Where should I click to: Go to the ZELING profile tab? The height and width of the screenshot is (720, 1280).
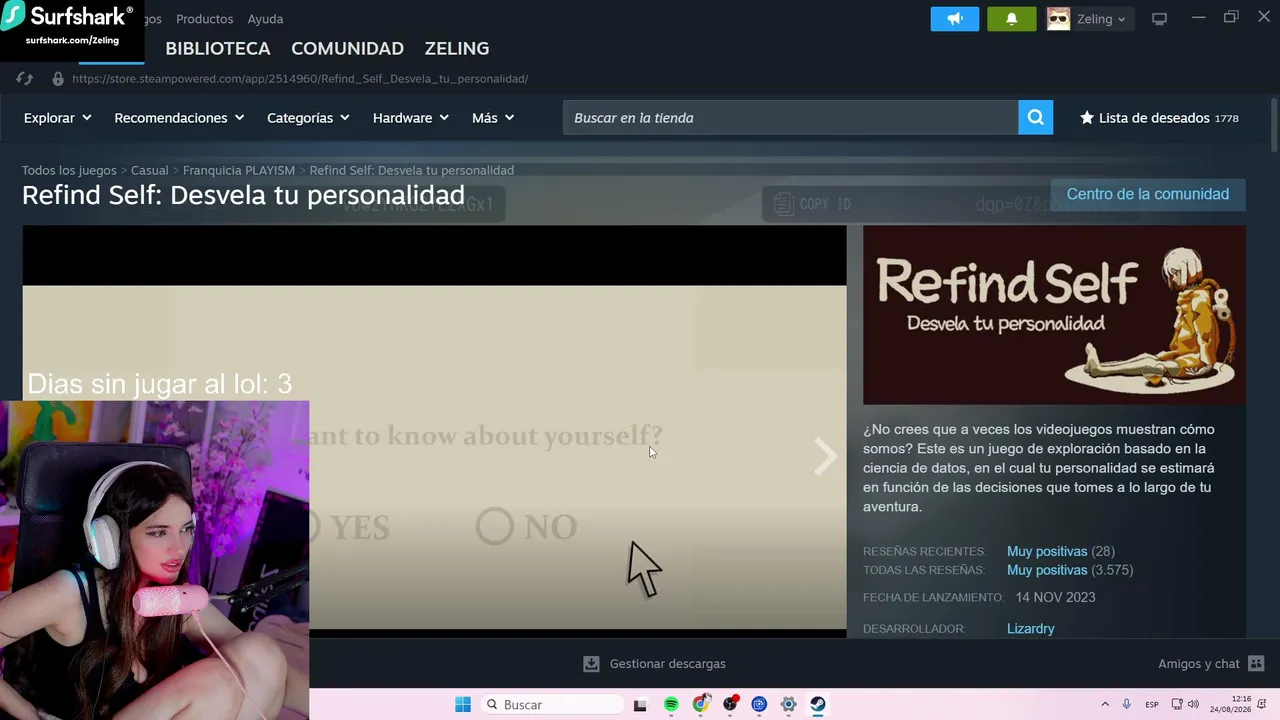(x=457, y=48)
